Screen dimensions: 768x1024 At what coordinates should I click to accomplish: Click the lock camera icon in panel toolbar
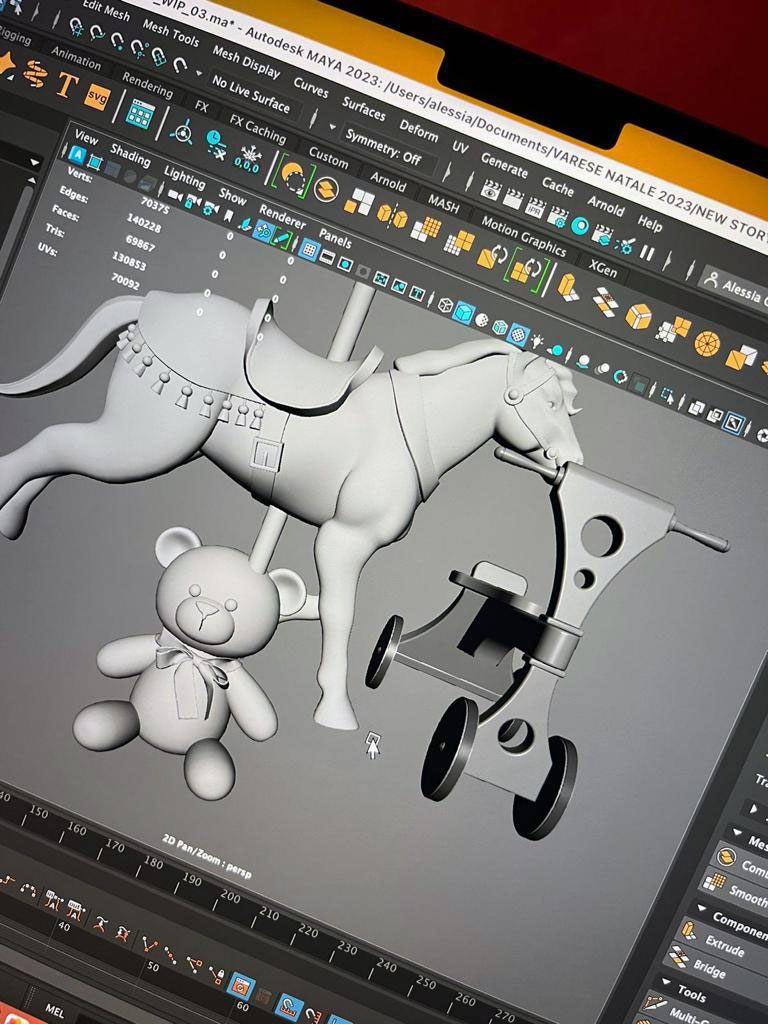192,202
